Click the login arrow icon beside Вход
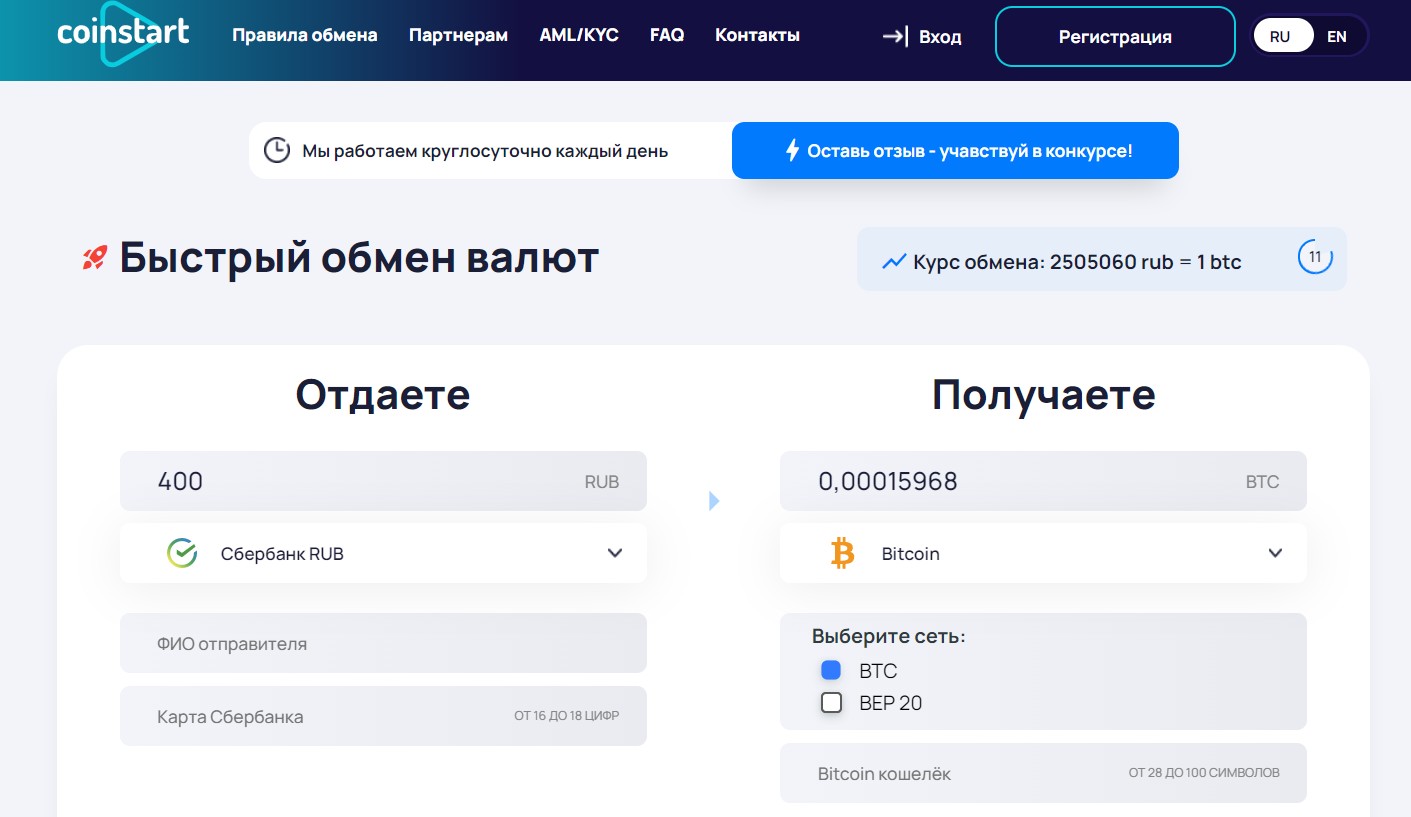This screenshot has width=1411, height=817. coord(895,37)
